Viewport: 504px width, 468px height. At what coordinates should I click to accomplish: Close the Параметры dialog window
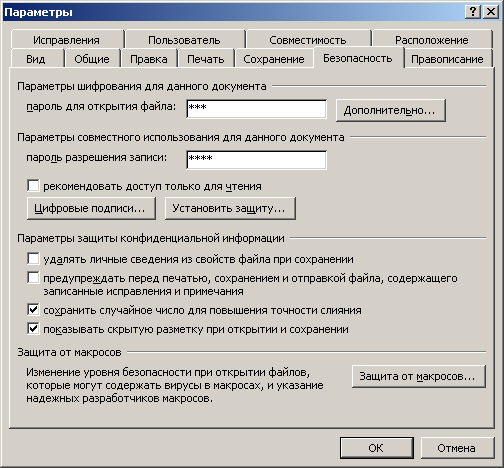point(491,12)
